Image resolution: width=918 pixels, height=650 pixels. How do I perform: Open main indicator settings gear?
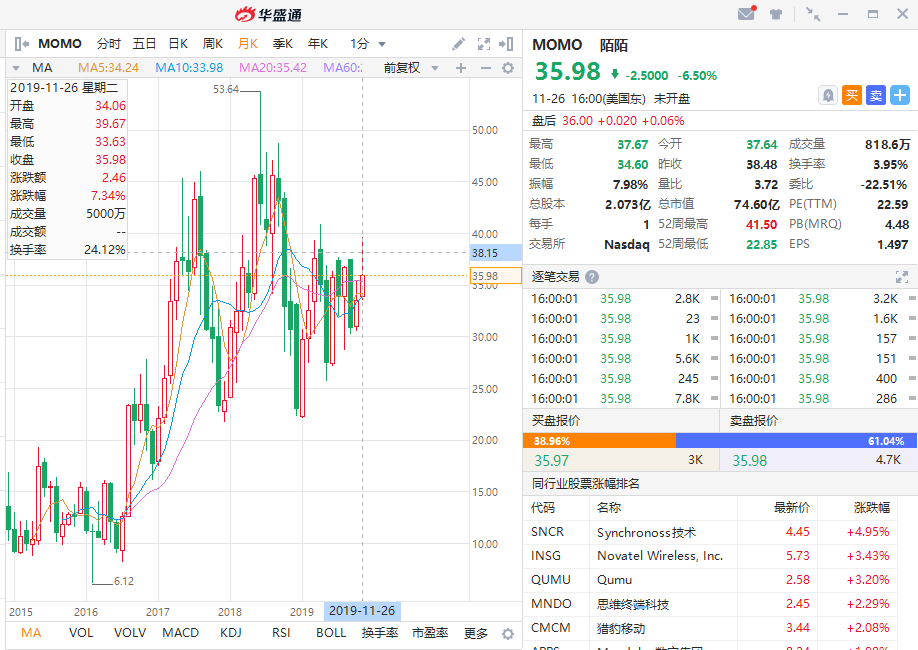pos(508,68)
